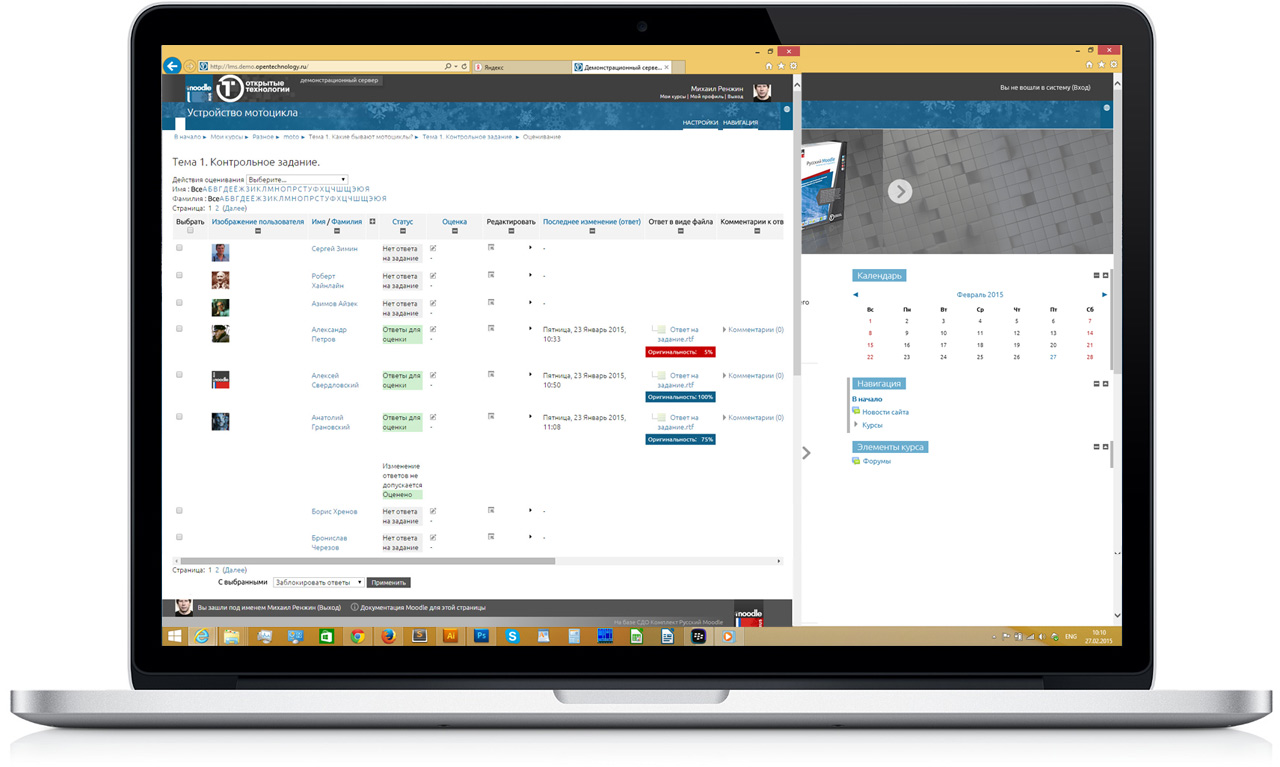Open Заблокировать ответы bulk action dropdown
The height and width of the screenshot is (767, 1280).
click(x=318, y=582)
